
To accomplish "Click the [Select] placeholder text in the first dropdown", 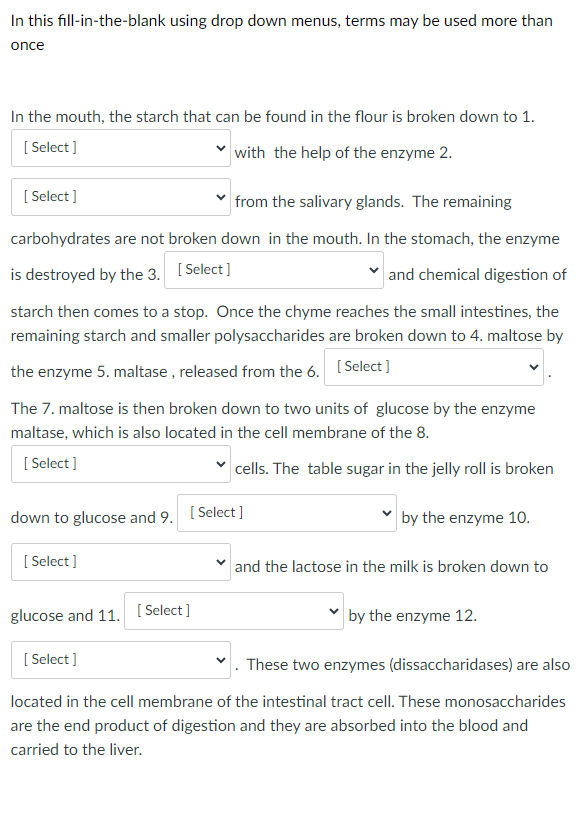I will [x=50, y=147].
